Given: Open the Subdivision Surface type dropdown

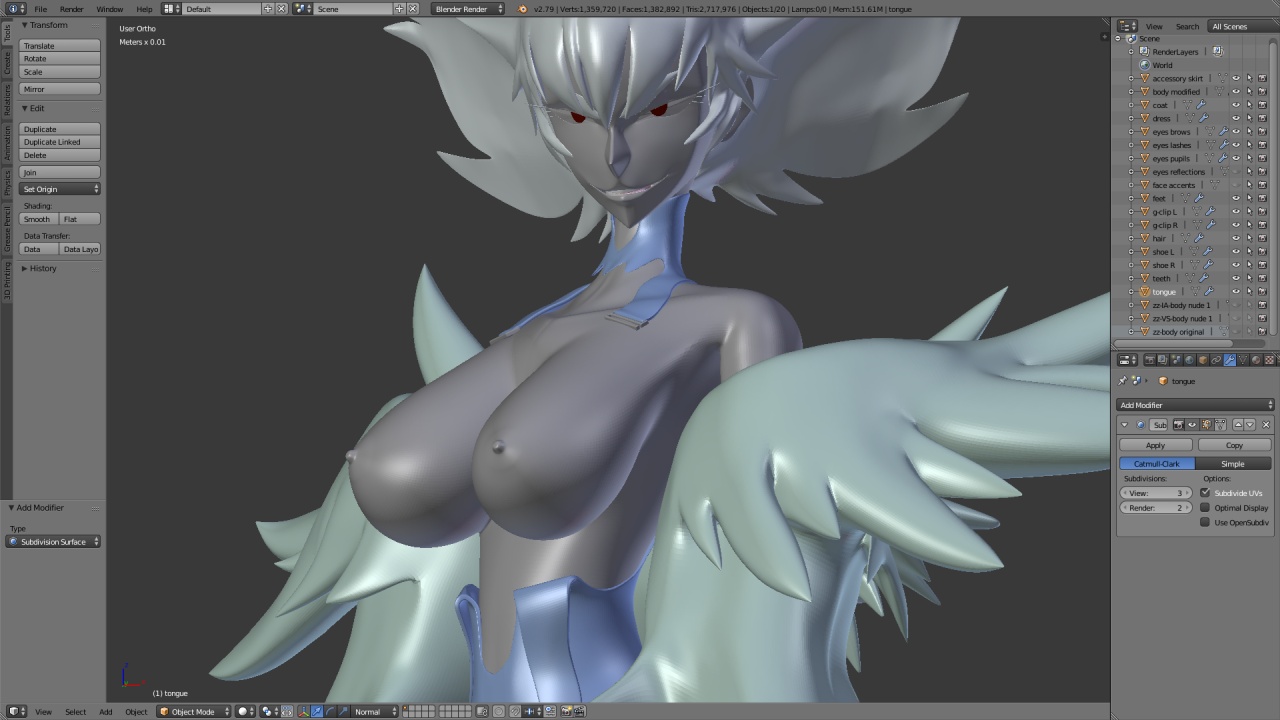Looking at the screenshot, I should click(x=54, y=542).
